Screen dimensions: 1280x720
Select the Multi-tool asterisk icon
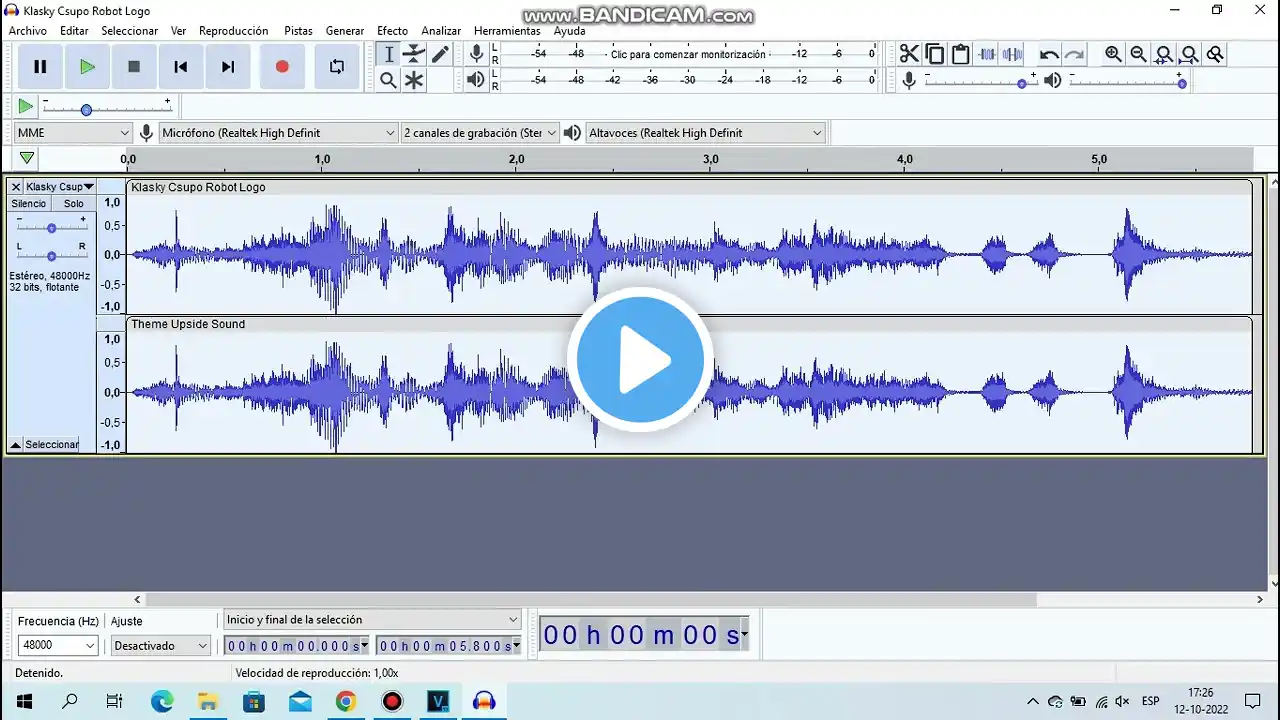414,80
